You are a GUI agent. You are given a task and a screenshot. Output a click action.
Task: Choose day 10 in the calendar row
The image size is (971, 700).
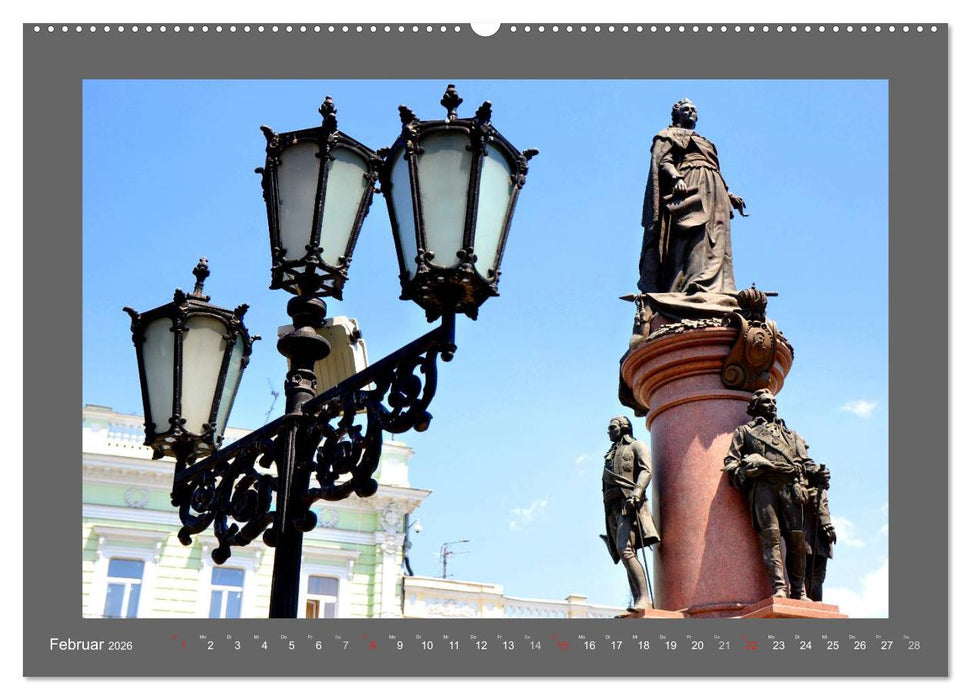pyautogui.click(x=427, y=646)
